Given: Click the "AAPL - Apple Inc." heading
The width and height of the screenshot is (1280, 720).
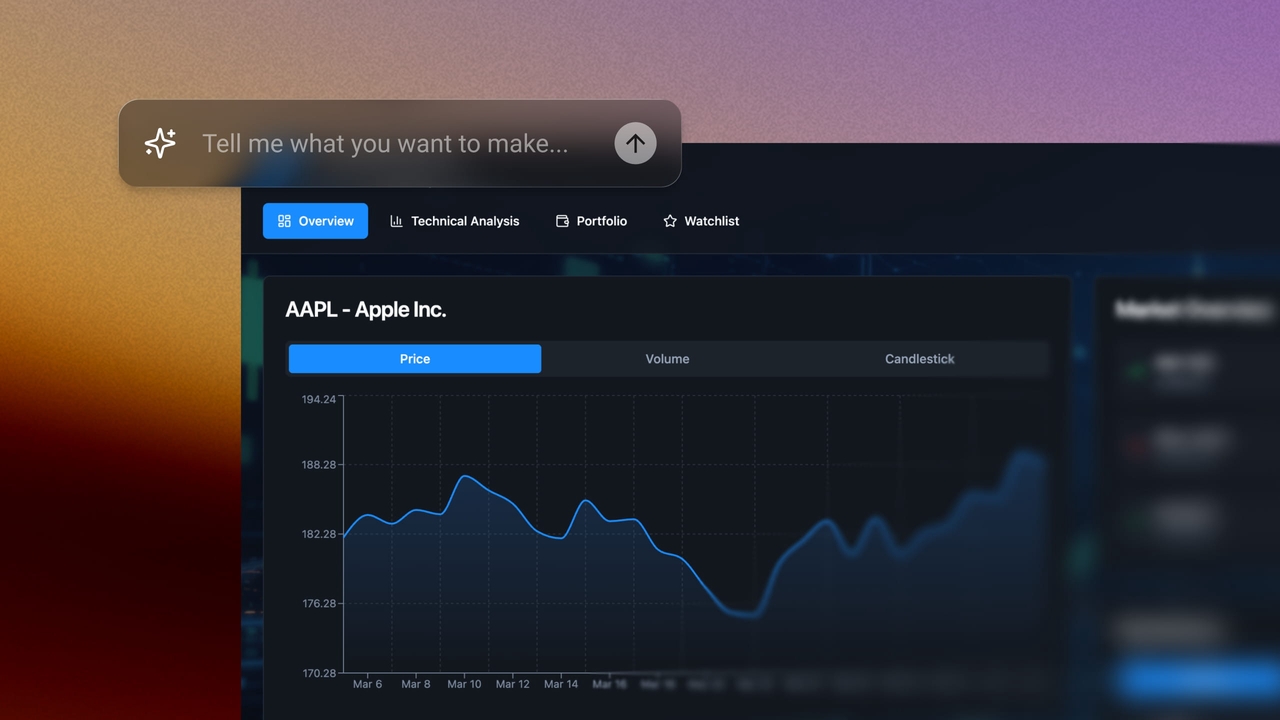Looking at the screenshot, I should click(x=366, y=310).
